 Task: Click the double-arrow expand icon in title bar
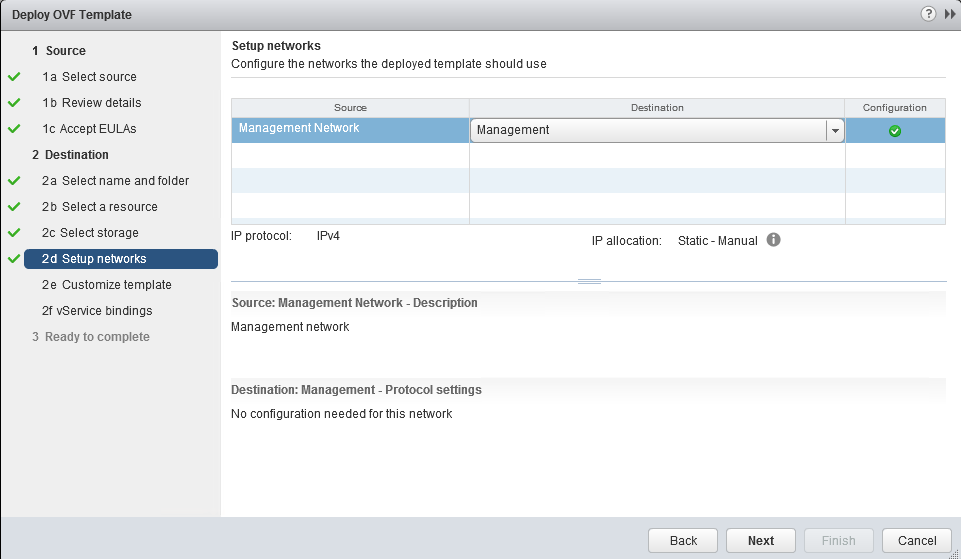tap(949, 14)
